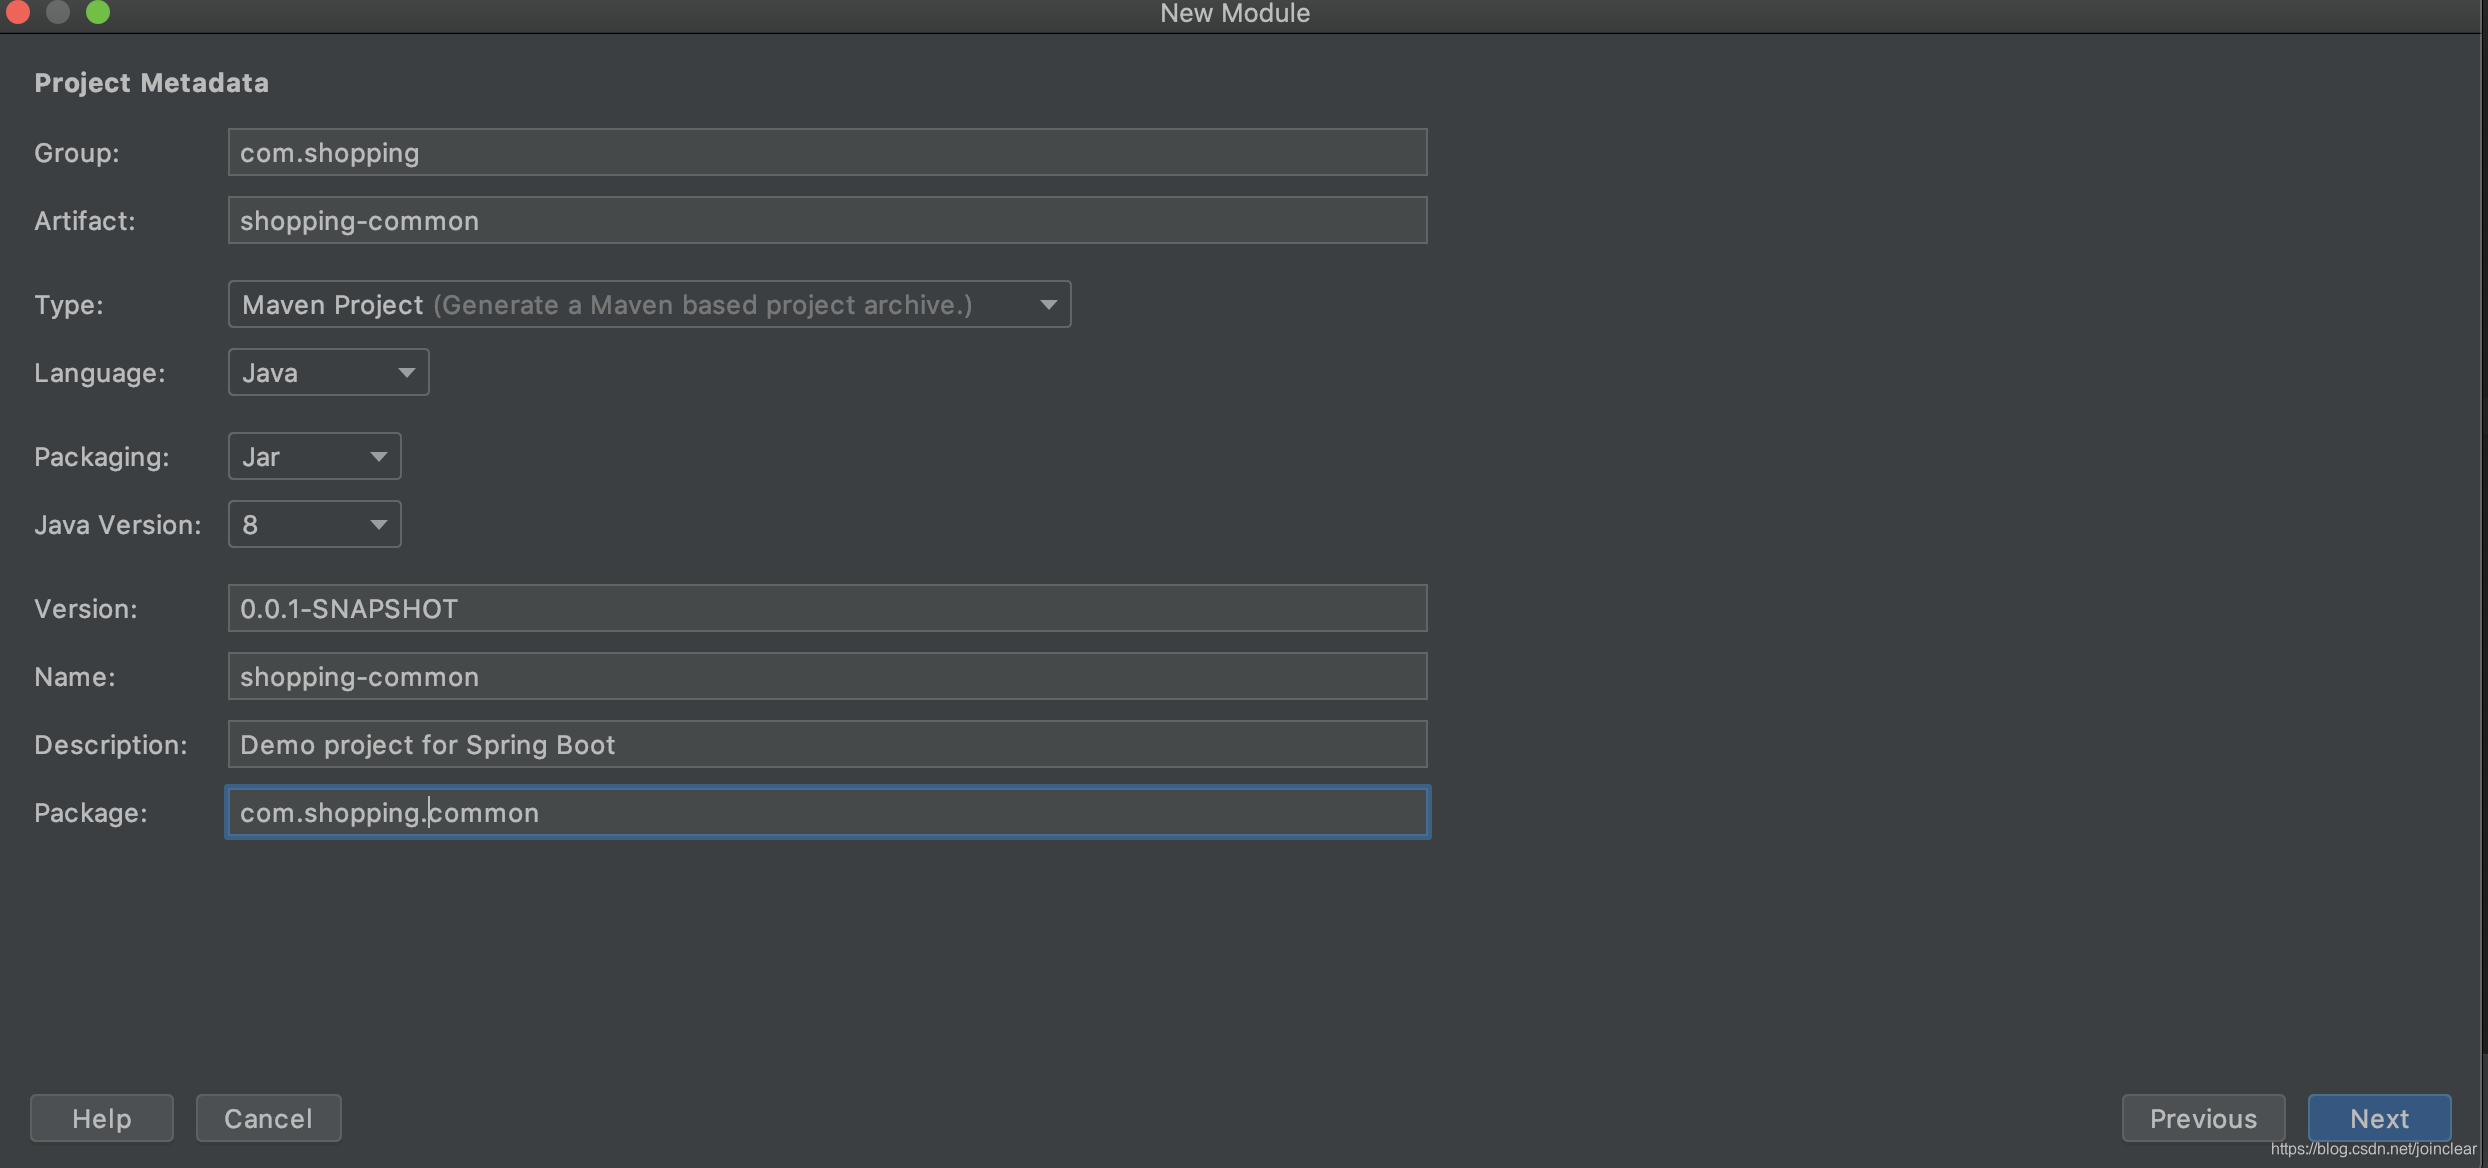Click the Artifact name input field
Image resolution: width=2488 pixels, height=1168 pixels.
[827, 219]
